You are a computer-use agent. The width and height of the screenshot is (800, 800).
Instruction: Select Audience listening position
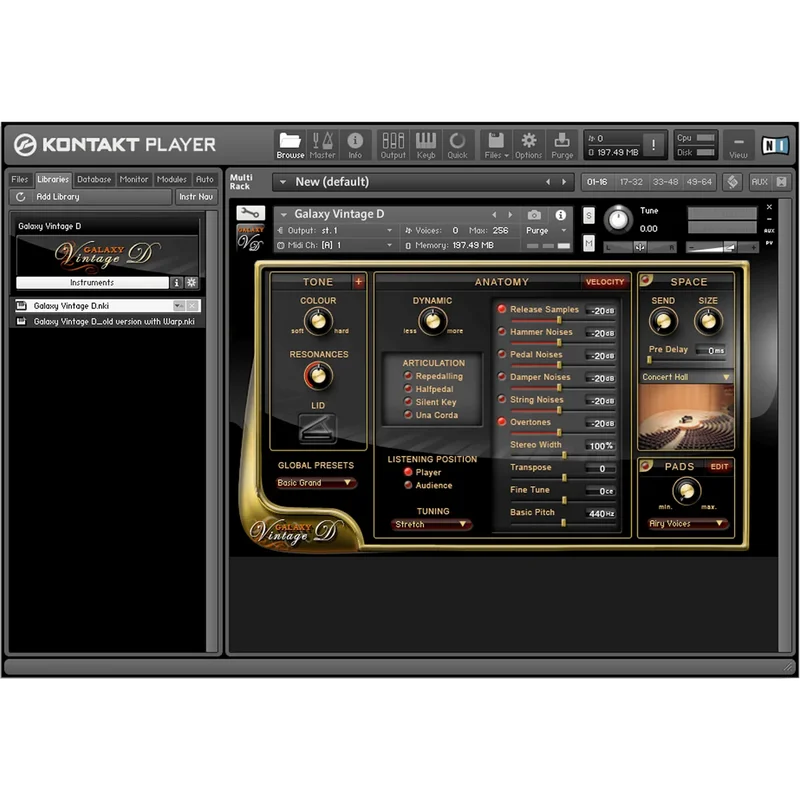408,485
